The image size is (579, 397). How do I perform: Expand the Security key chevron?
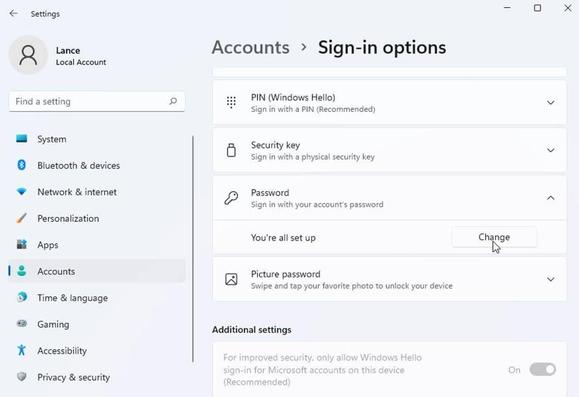point(551,150)
